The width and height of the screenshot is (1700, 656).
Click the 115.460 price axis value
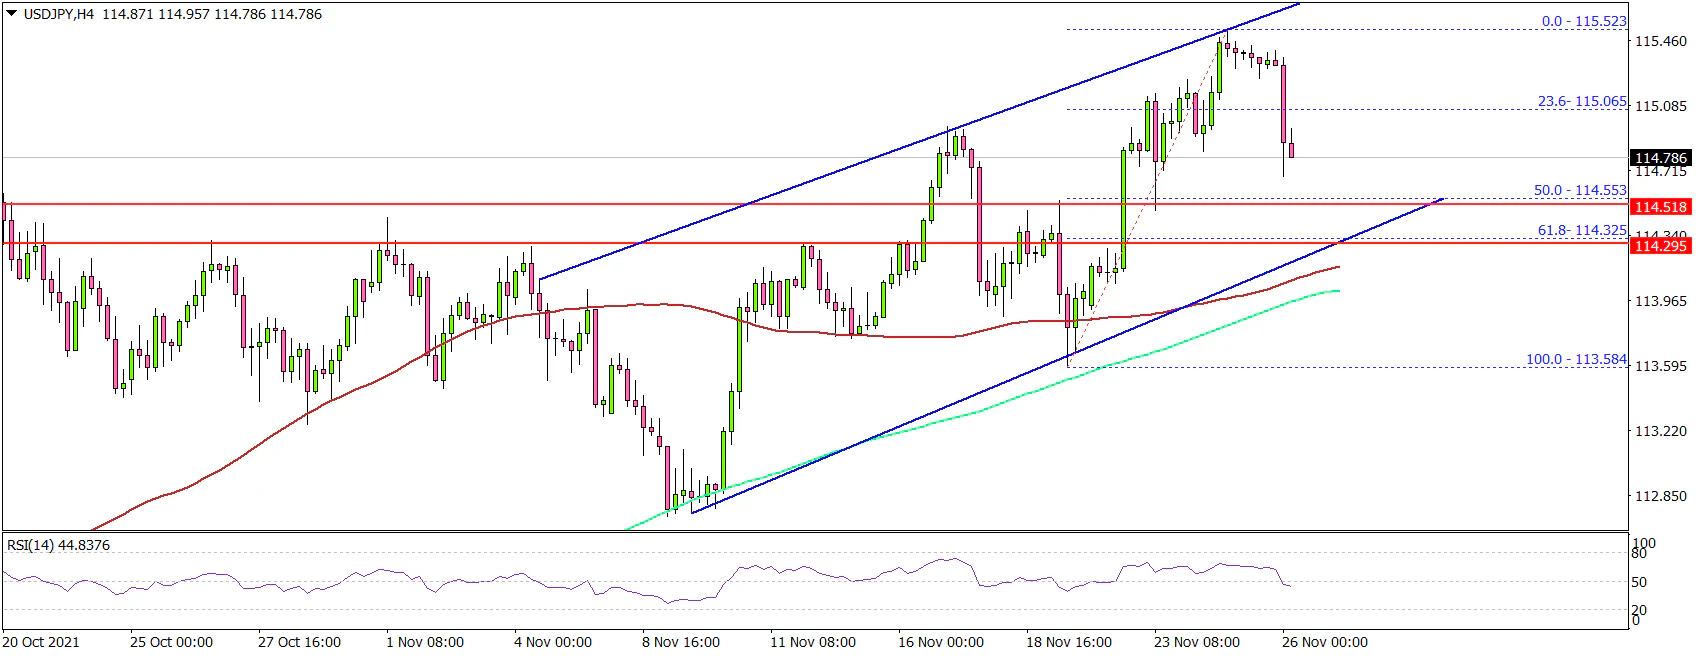click(x=1660, y=42)
